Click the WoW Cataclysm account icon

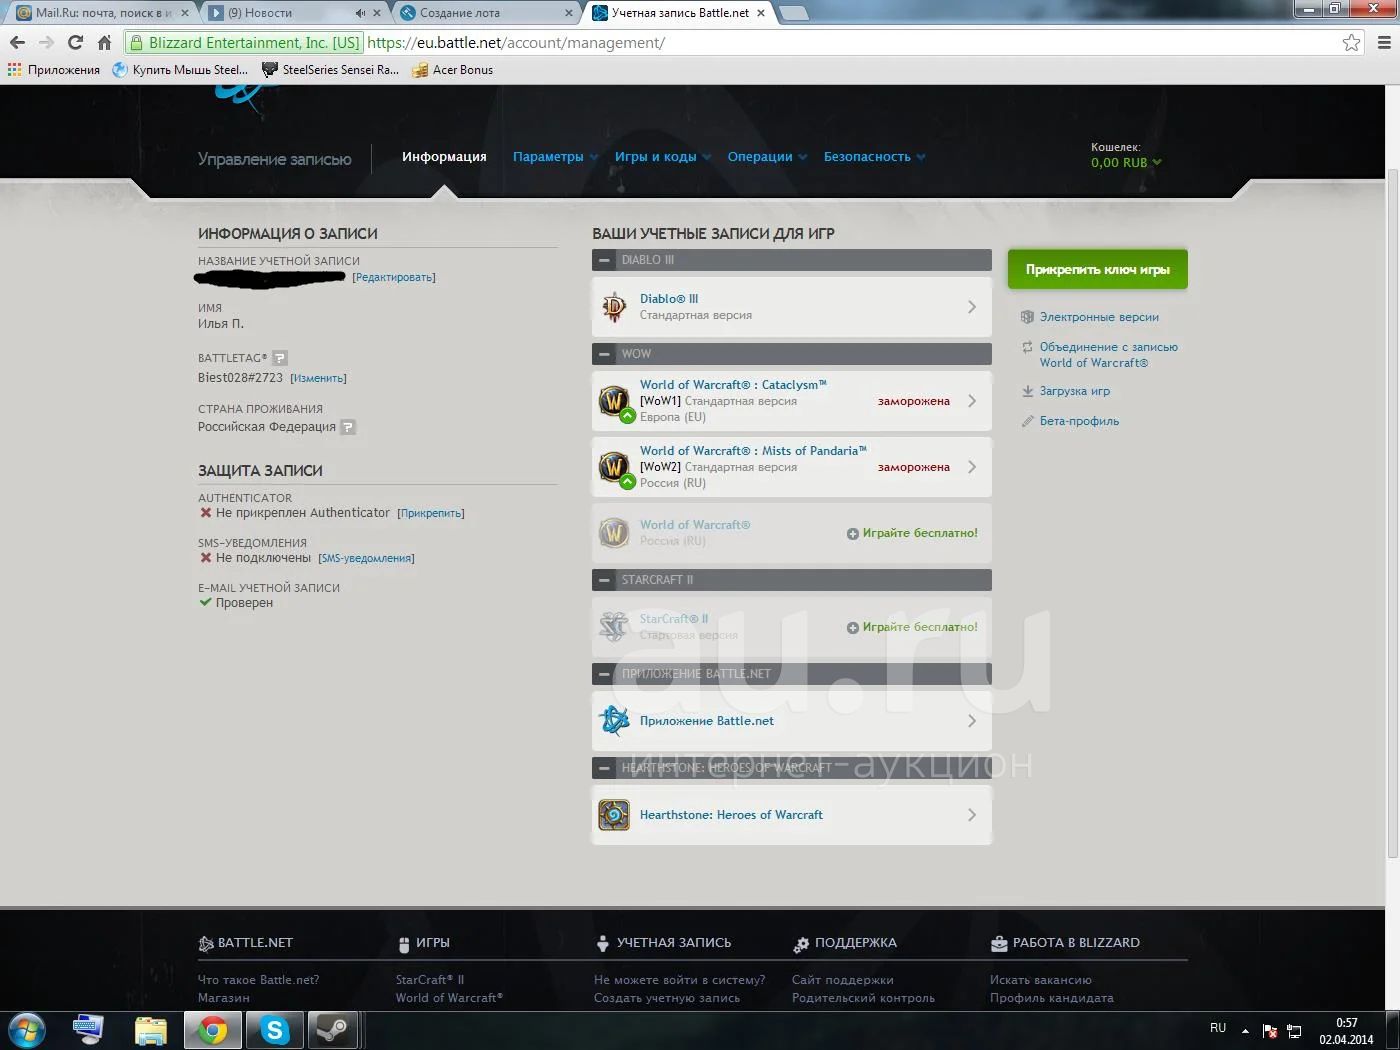tap(614, 401)
